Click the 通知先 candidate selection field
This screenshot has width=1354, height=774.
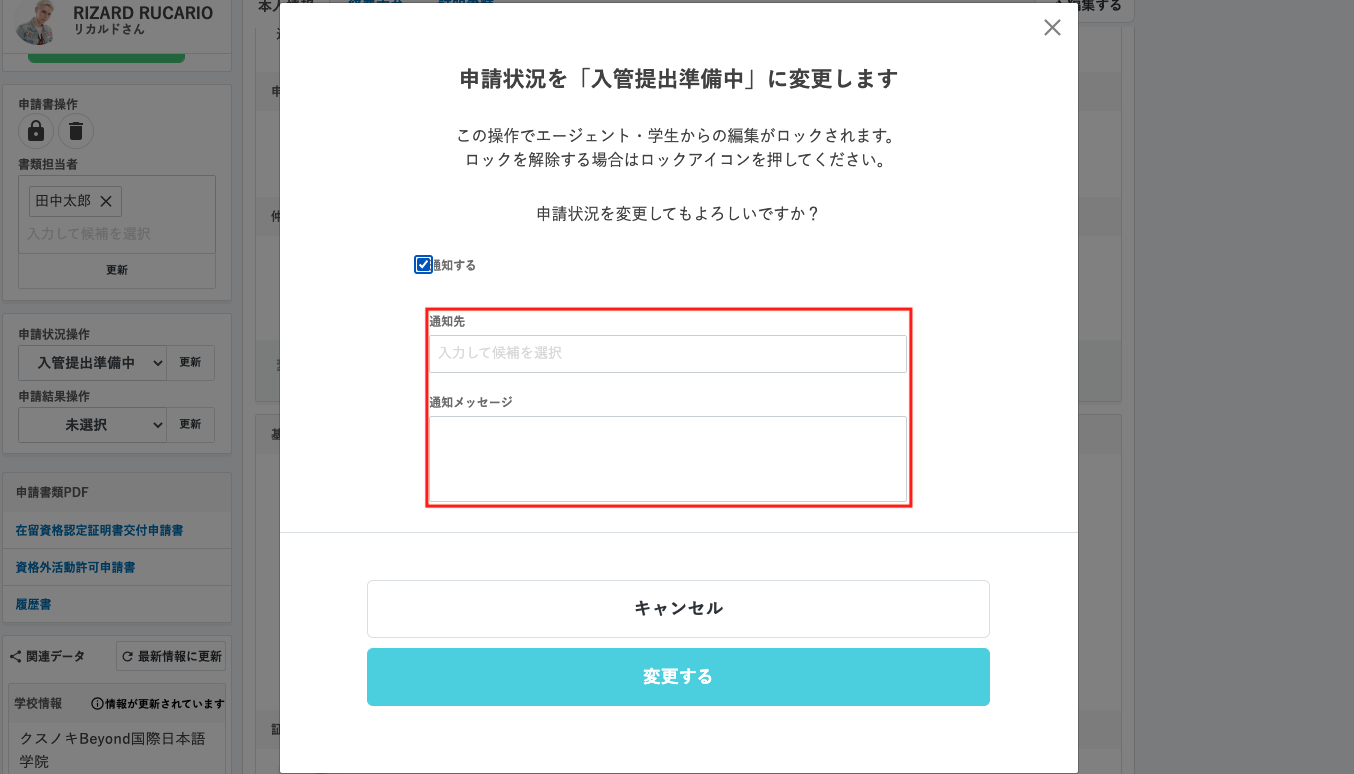(x=668, y=354)
